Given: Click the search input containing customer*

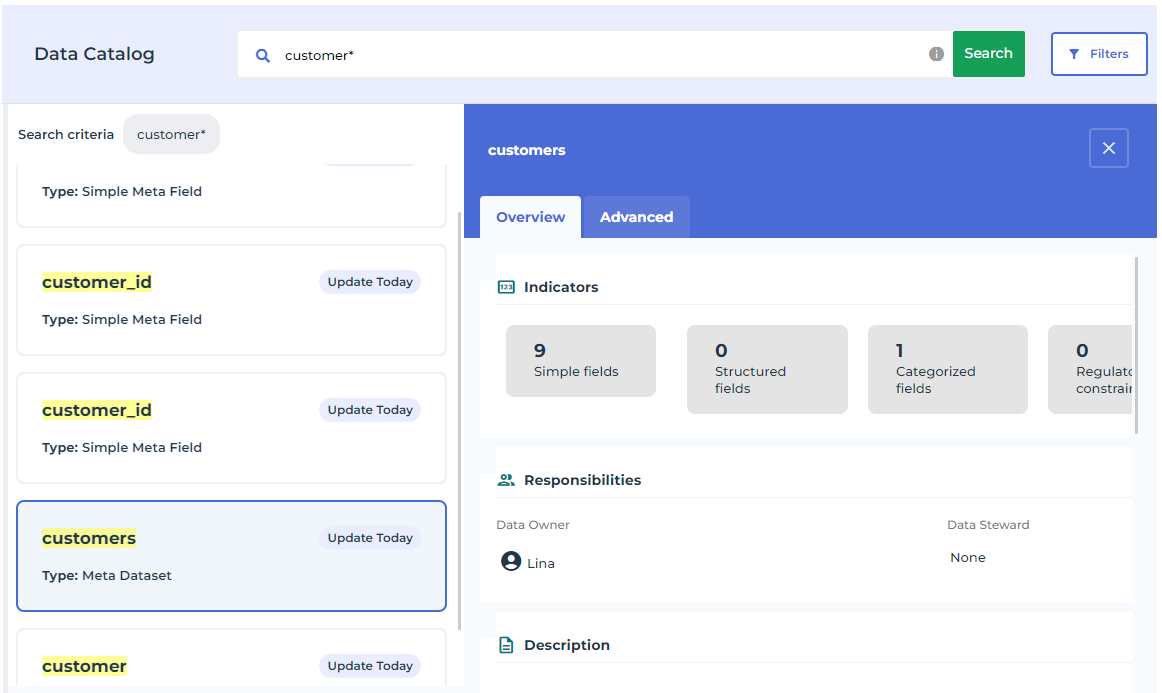Looking at the screenshot, I should click(600, 55).
